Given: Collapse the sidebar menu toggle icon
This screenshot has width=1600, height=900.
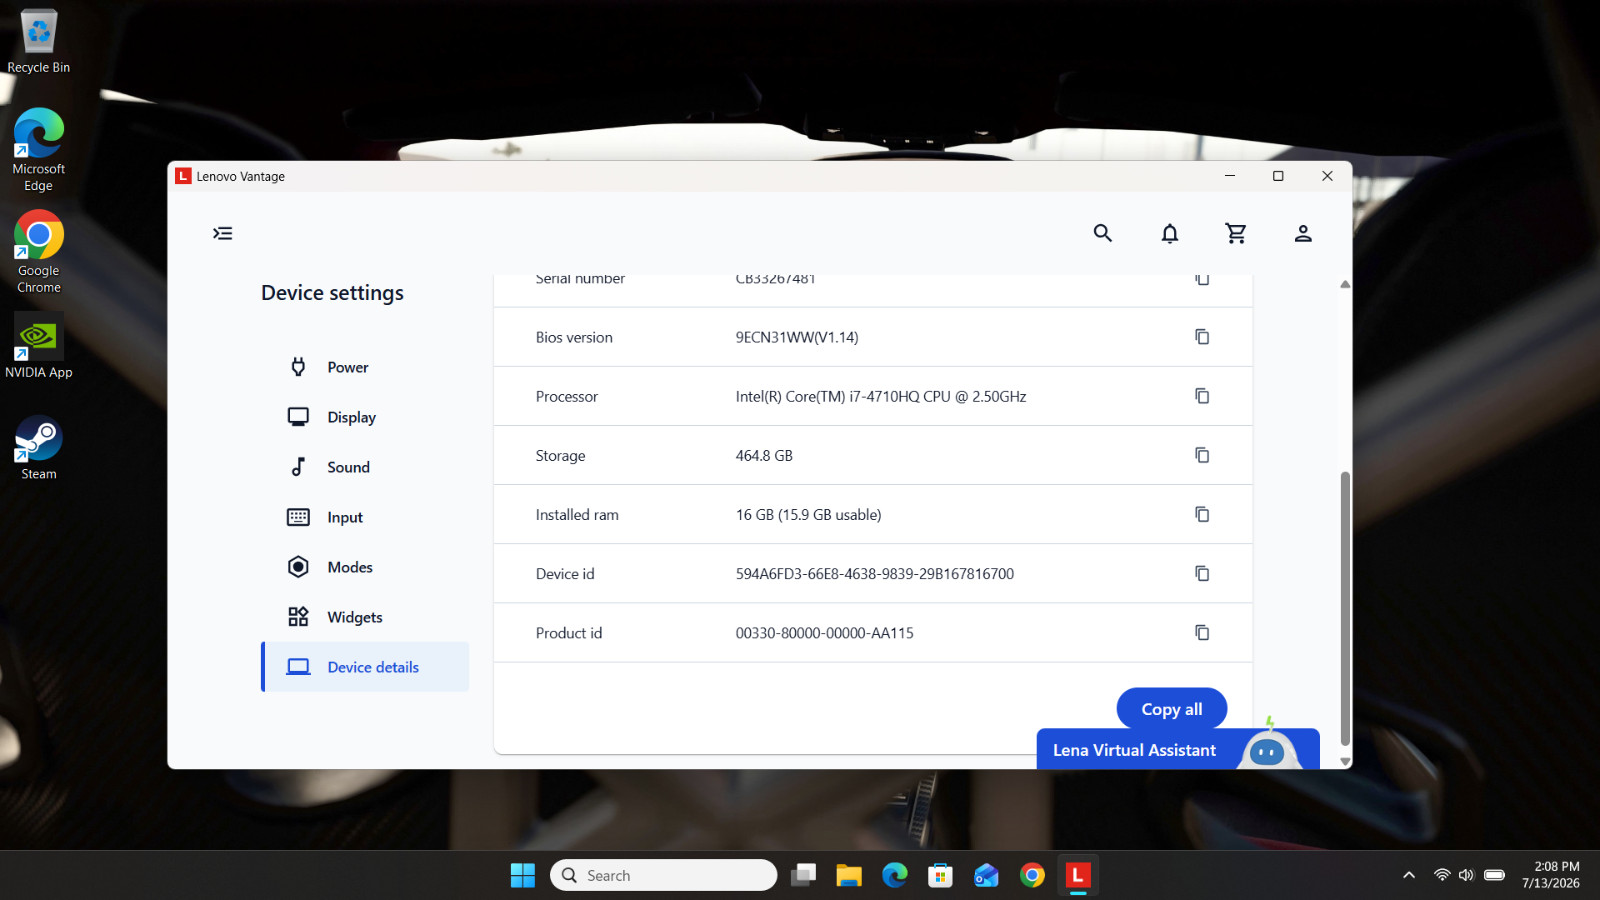Looking at the screenshot, I should [x=222, y=233].
